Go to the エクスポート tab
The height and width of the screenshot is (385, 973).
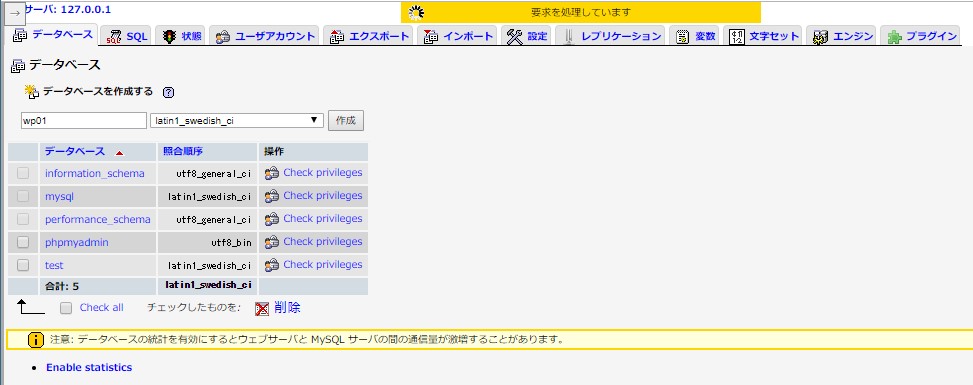(x=369, y=37)
